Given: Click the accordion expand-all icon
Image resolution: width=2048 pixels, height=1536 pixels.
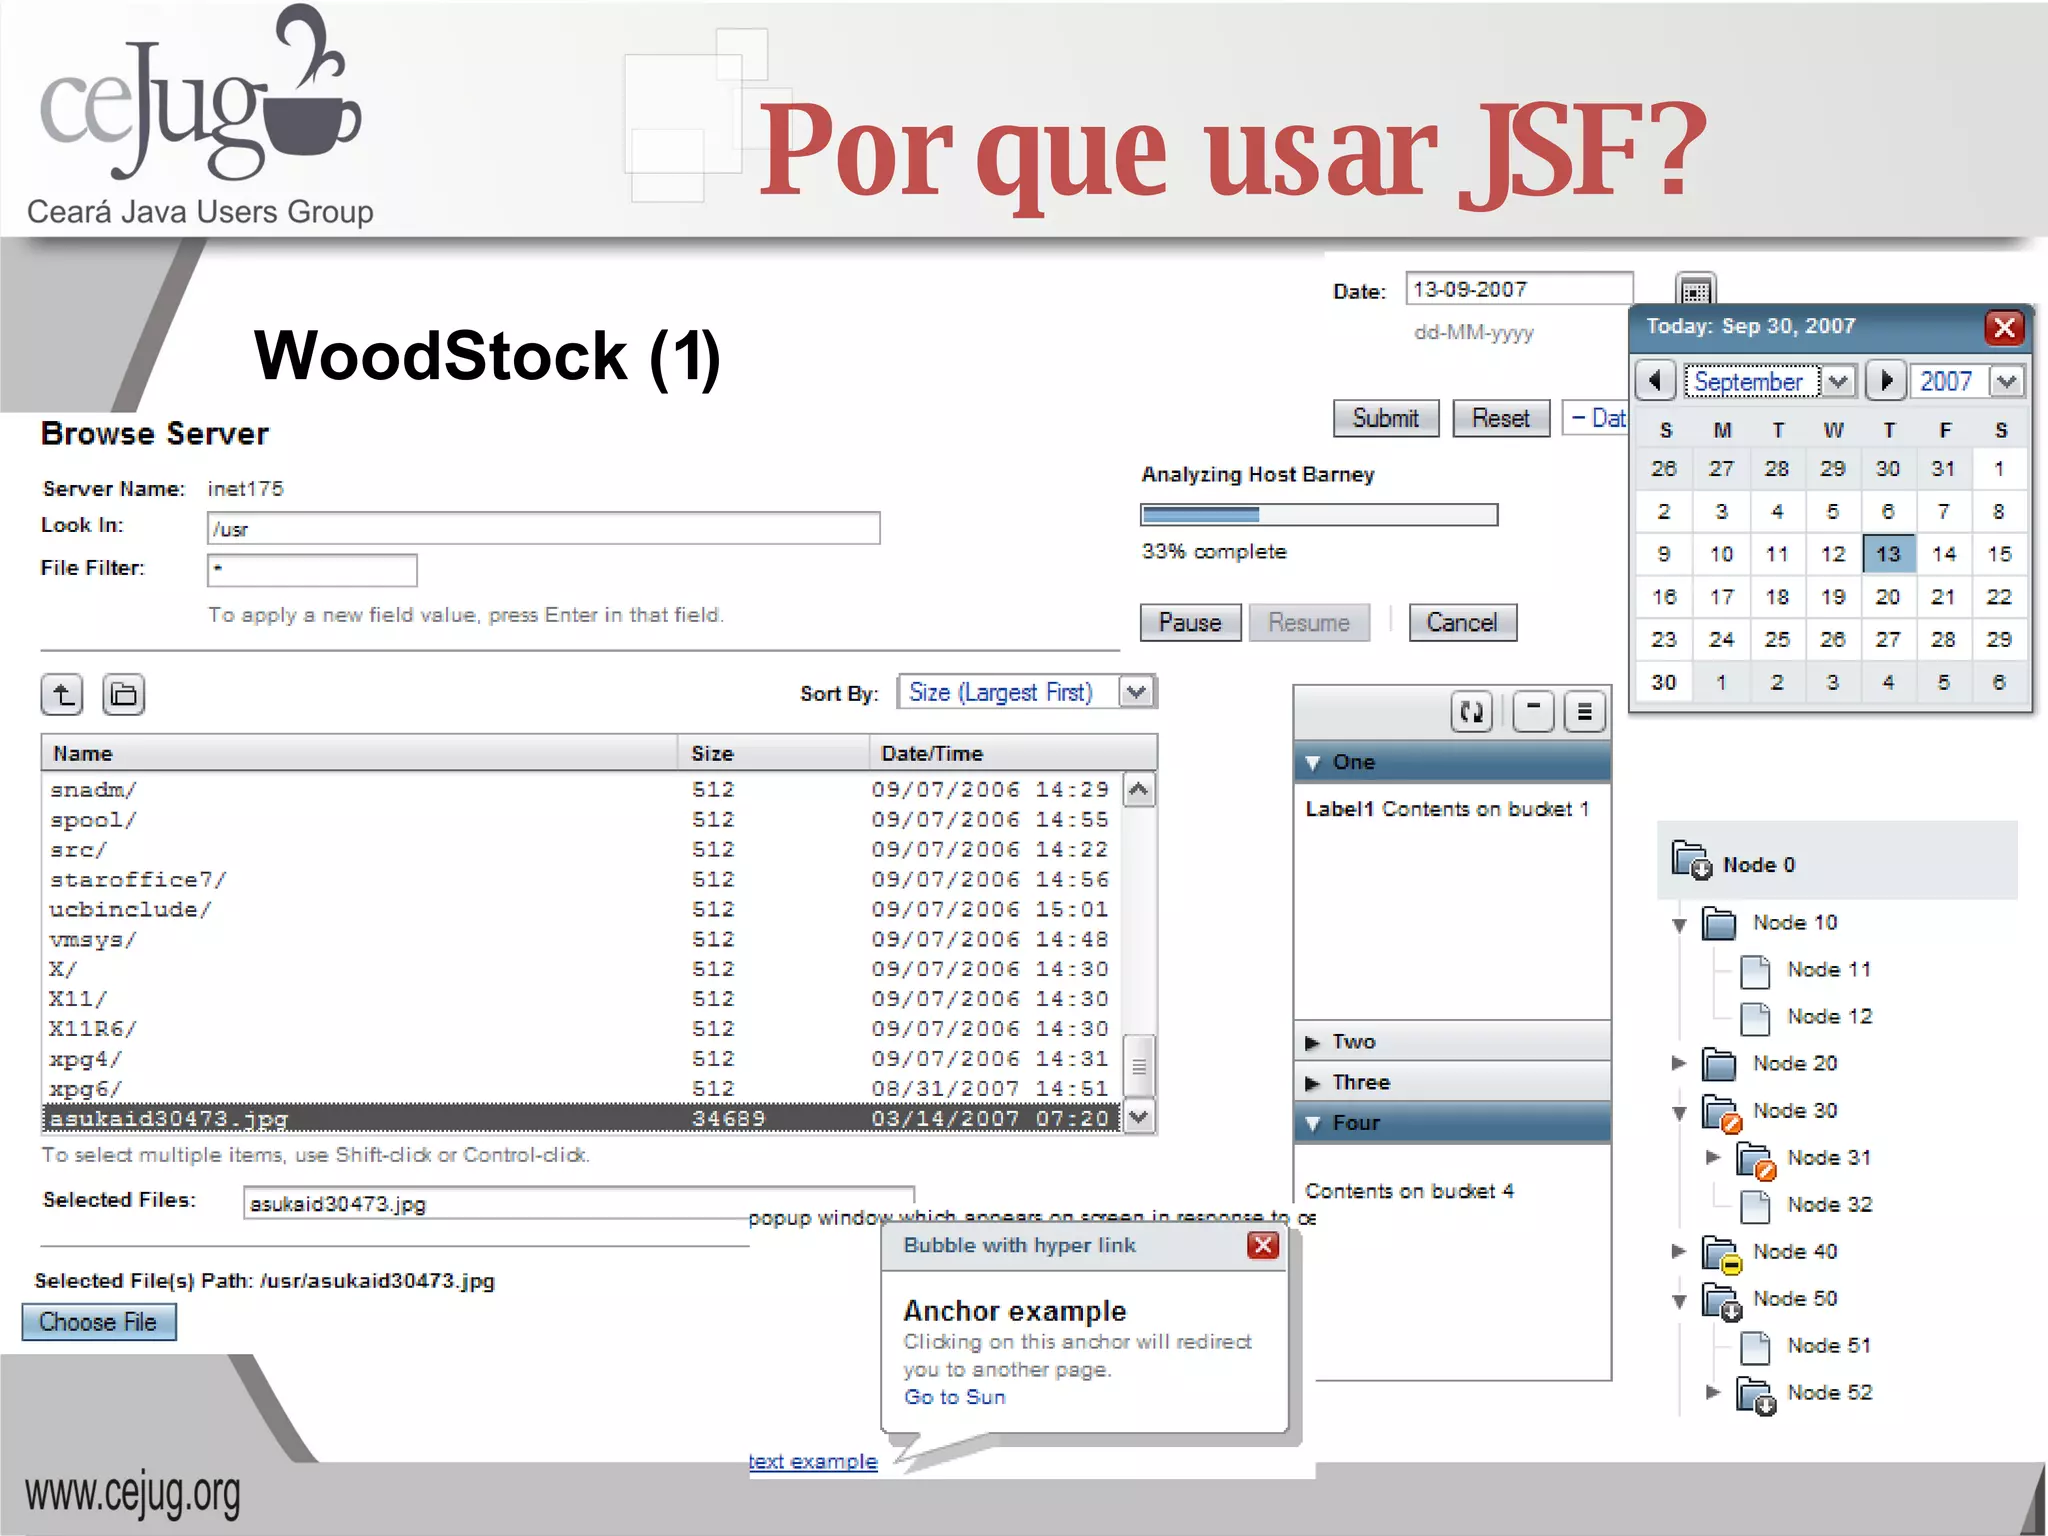Looking at the screenshot, I should coord(1585,712).
